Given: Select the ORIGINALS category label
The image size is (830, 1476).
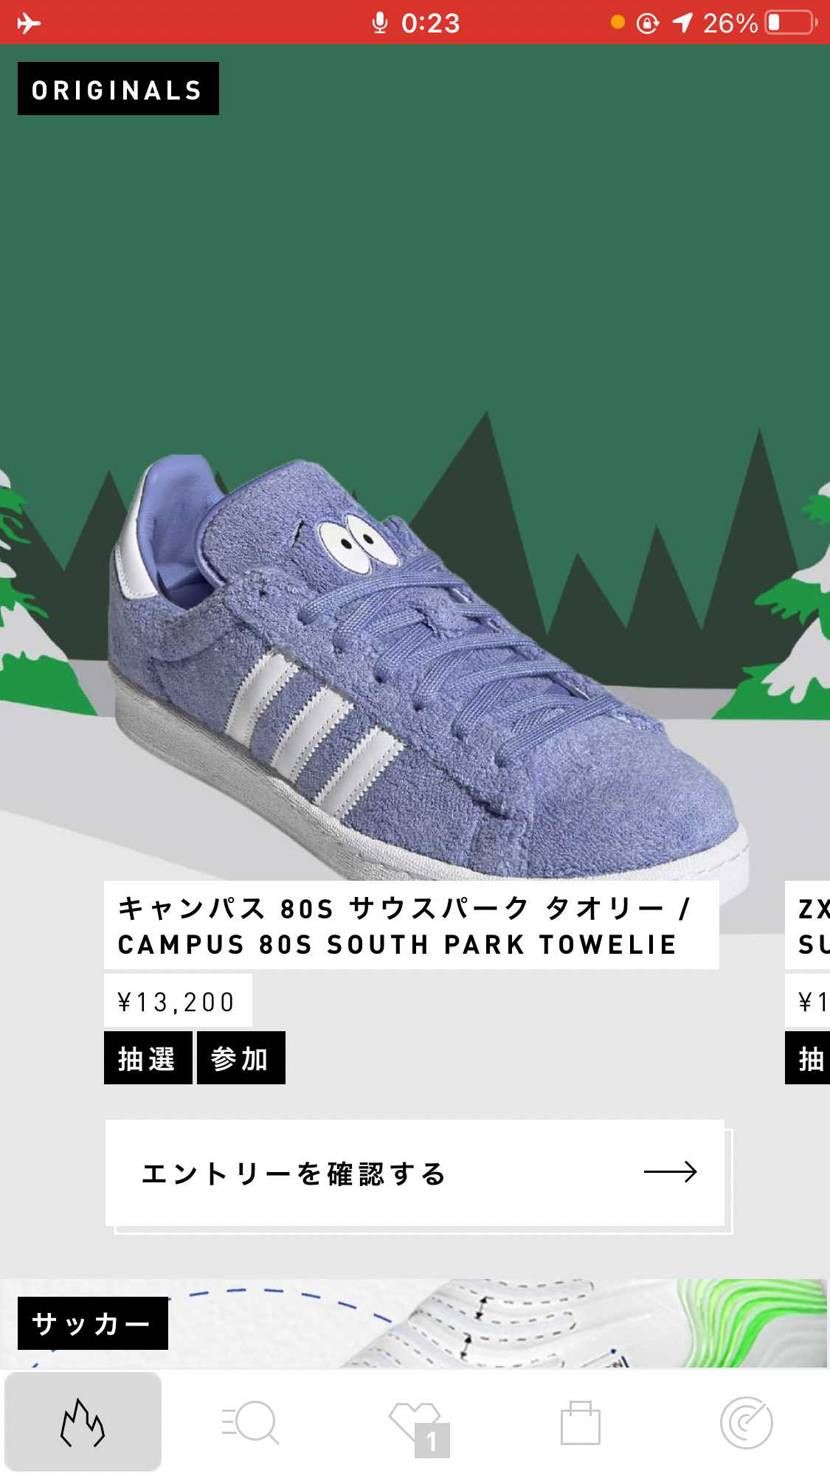Looking at the screenshot, I should click(x=118, y=89).
